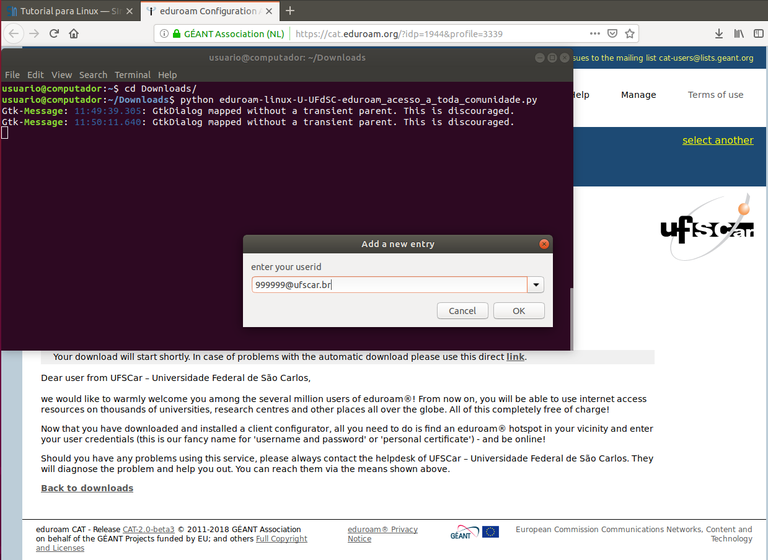Close the eduroam Configuration tab

269,11
